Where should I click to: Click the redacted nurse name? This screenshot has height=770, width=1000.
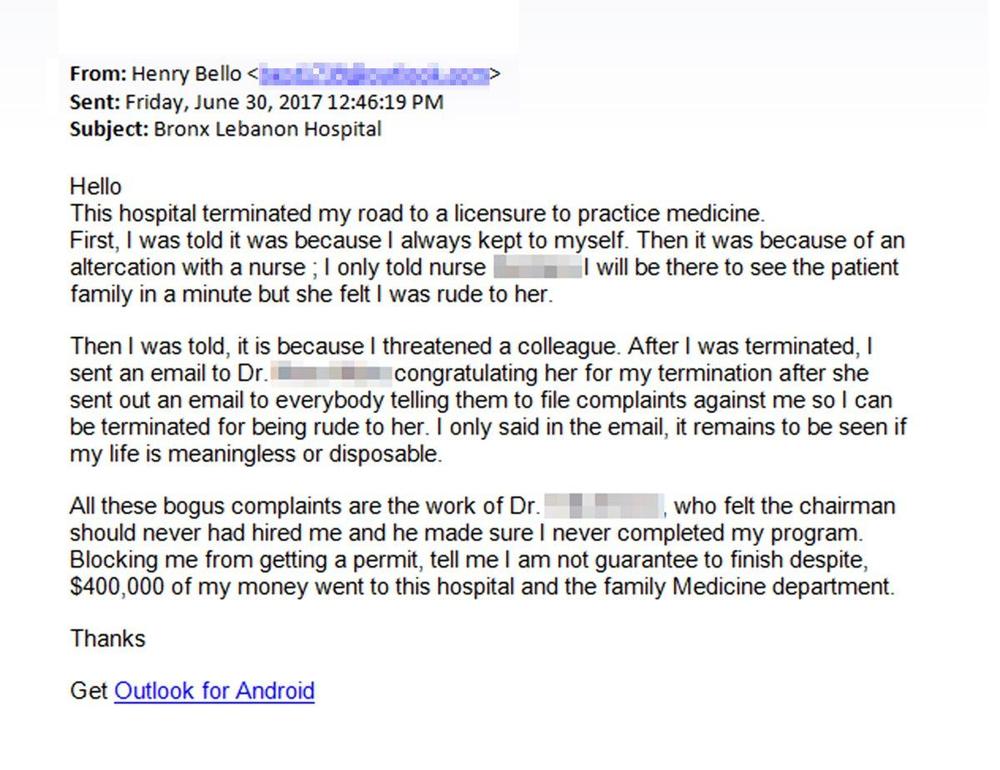coord(538,267)
